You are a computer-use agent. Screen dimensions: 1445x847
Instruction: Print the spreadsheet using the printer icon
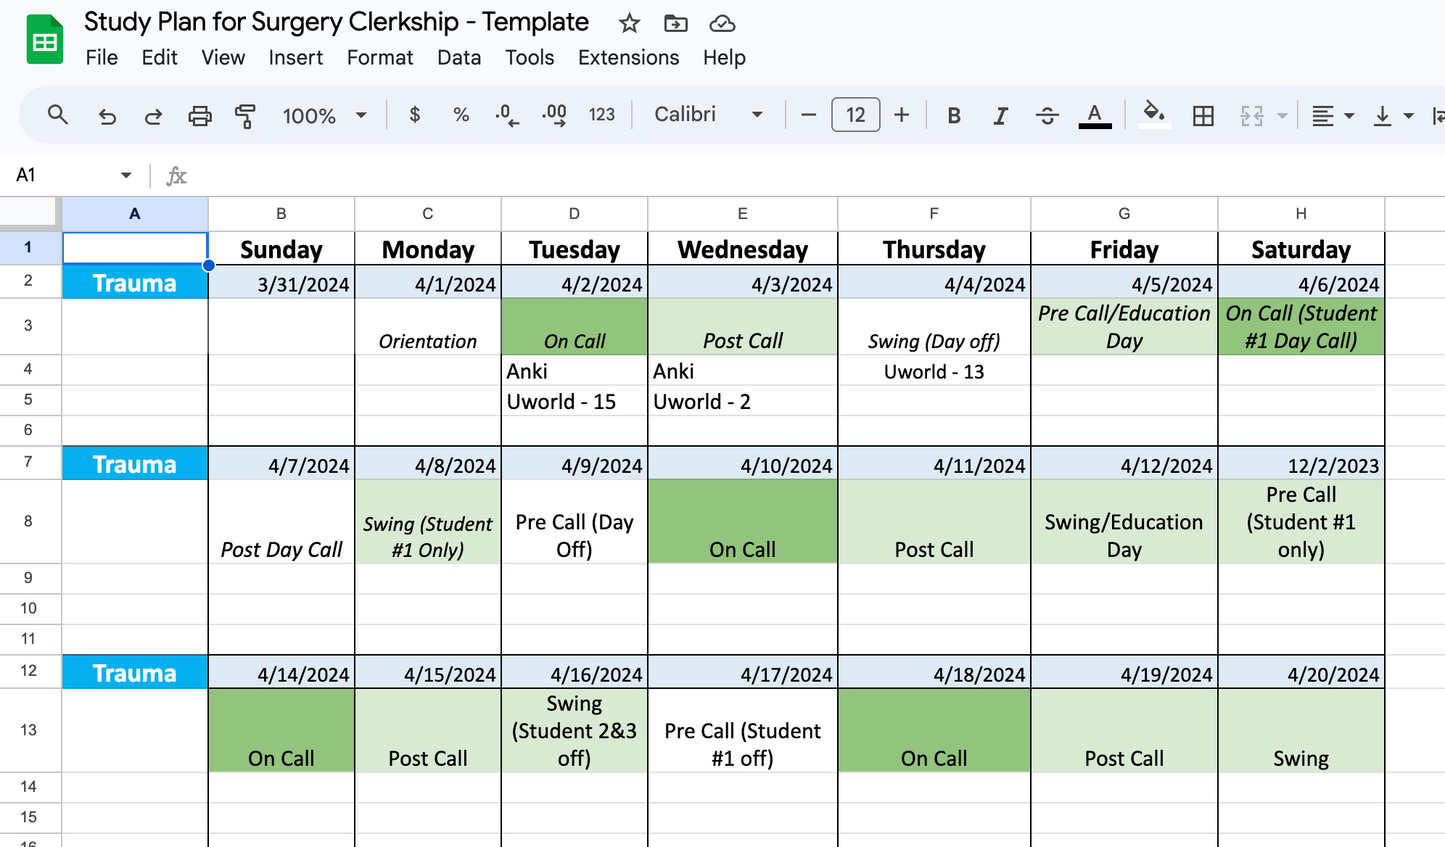coord(200,116)
